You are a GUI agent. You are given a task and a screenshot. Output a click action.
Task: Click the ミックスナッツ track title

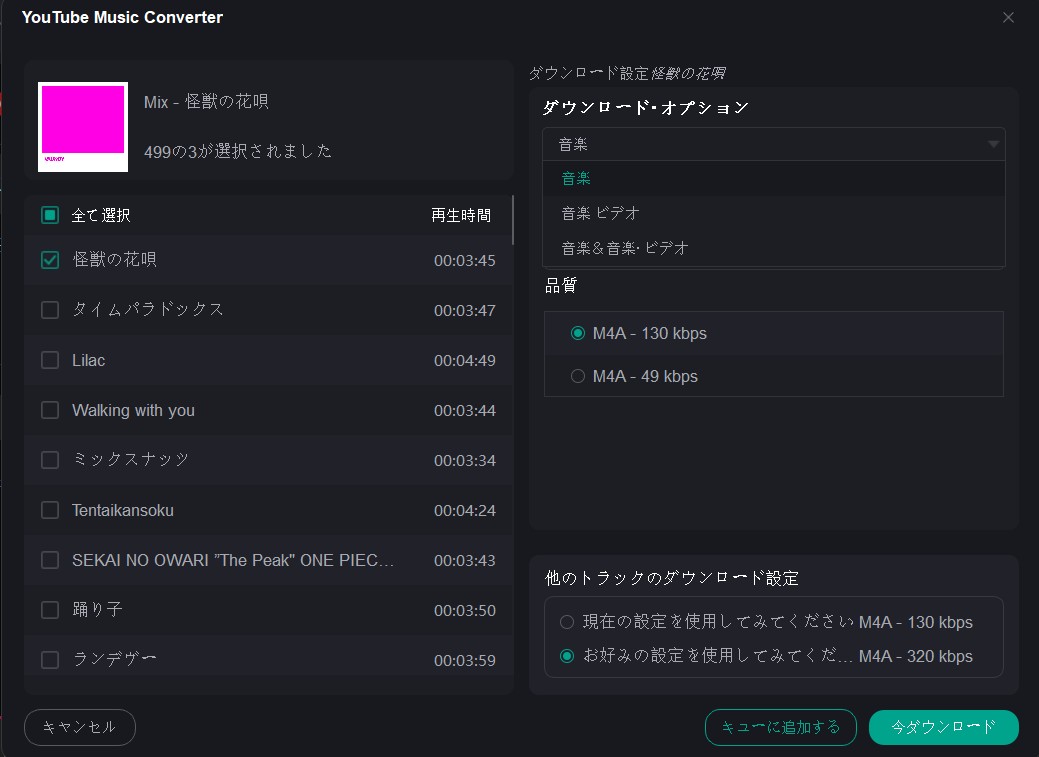131,459
